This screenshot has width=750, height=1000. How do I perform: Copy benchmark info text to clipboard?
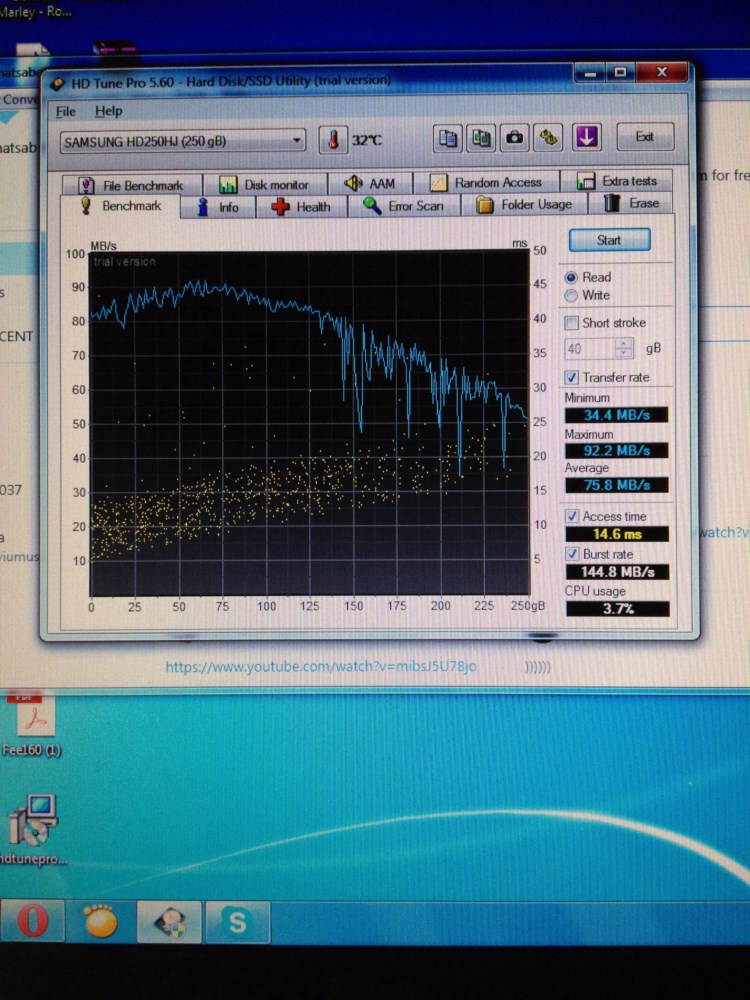tap(449, 137)
